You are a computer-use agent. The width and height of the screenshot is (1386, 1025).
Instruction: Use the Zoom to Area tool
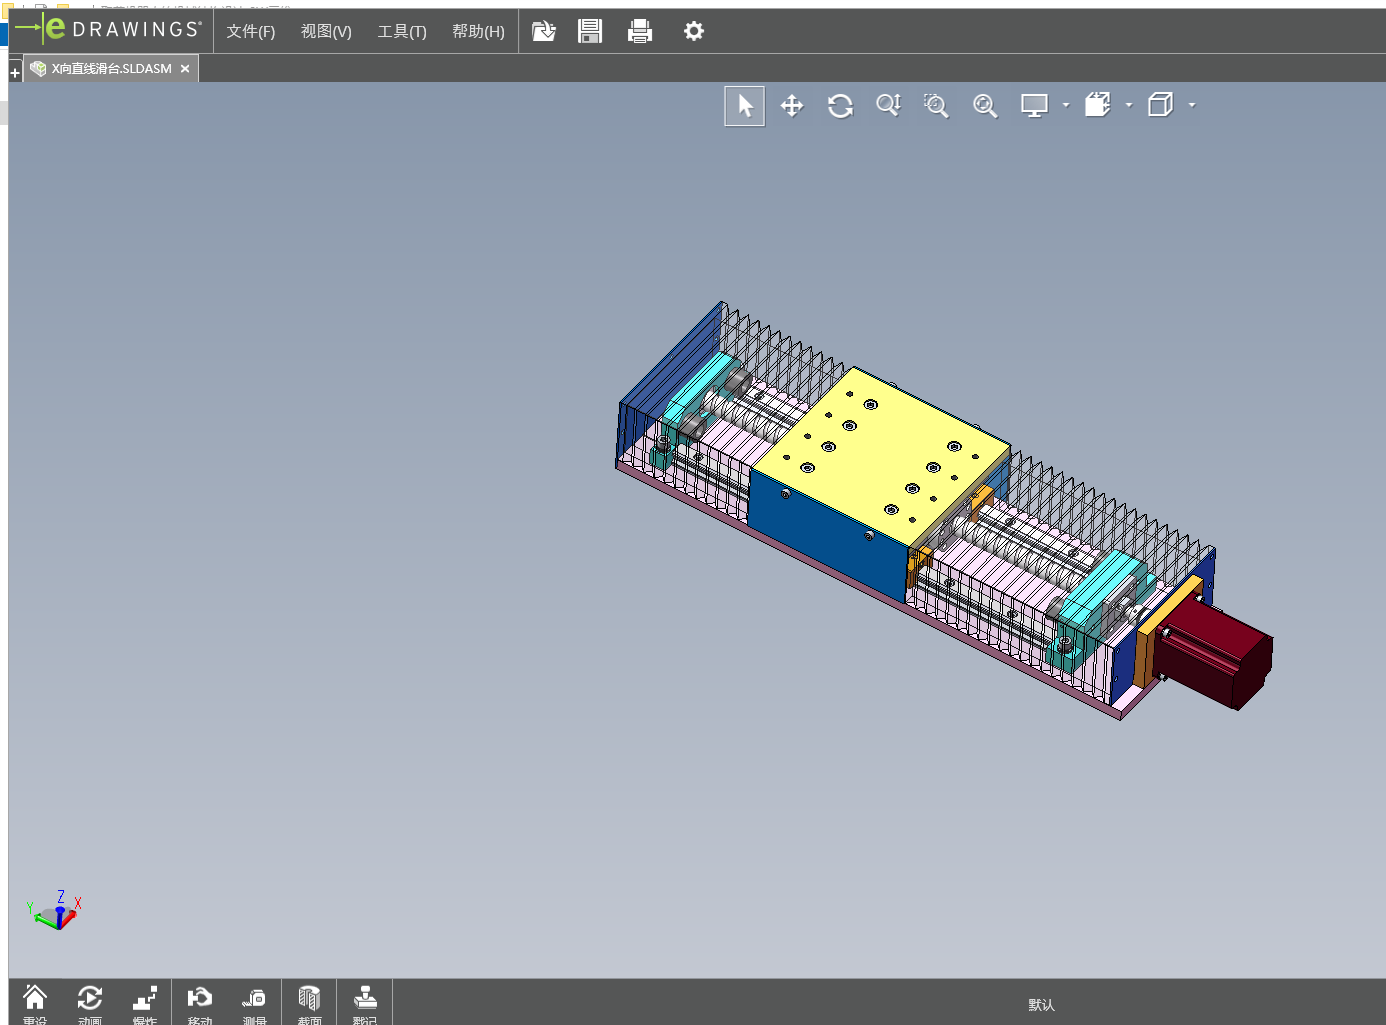[x=936, y=106]
